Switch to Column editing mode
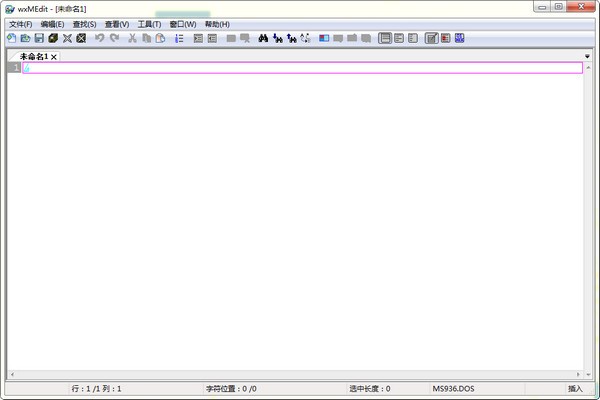 coord(445,38)
